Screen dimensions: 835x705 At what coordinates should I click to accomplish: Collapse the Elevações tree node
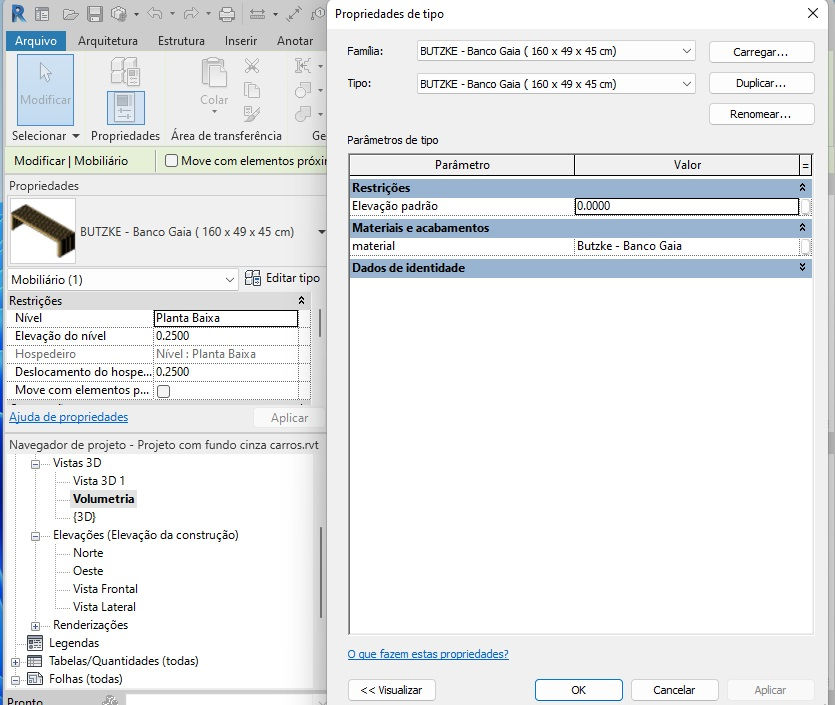(35, 536)
